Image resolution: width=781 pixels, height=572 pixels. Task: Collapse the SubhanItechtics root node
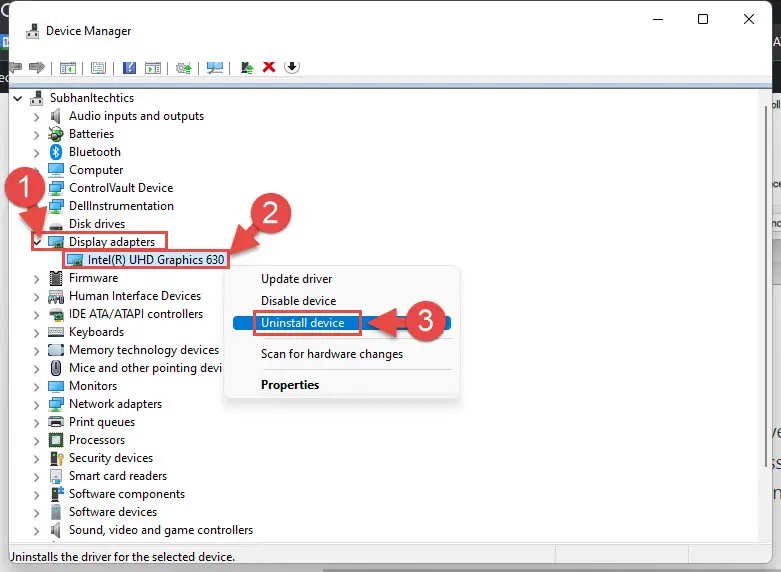[18, 98]
